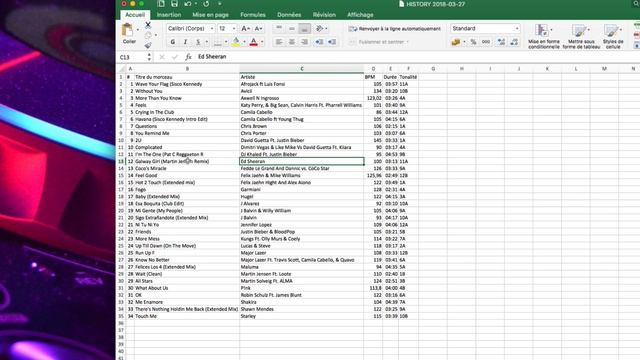
Task: Apply red font color swatch
Action: point(253,42)
